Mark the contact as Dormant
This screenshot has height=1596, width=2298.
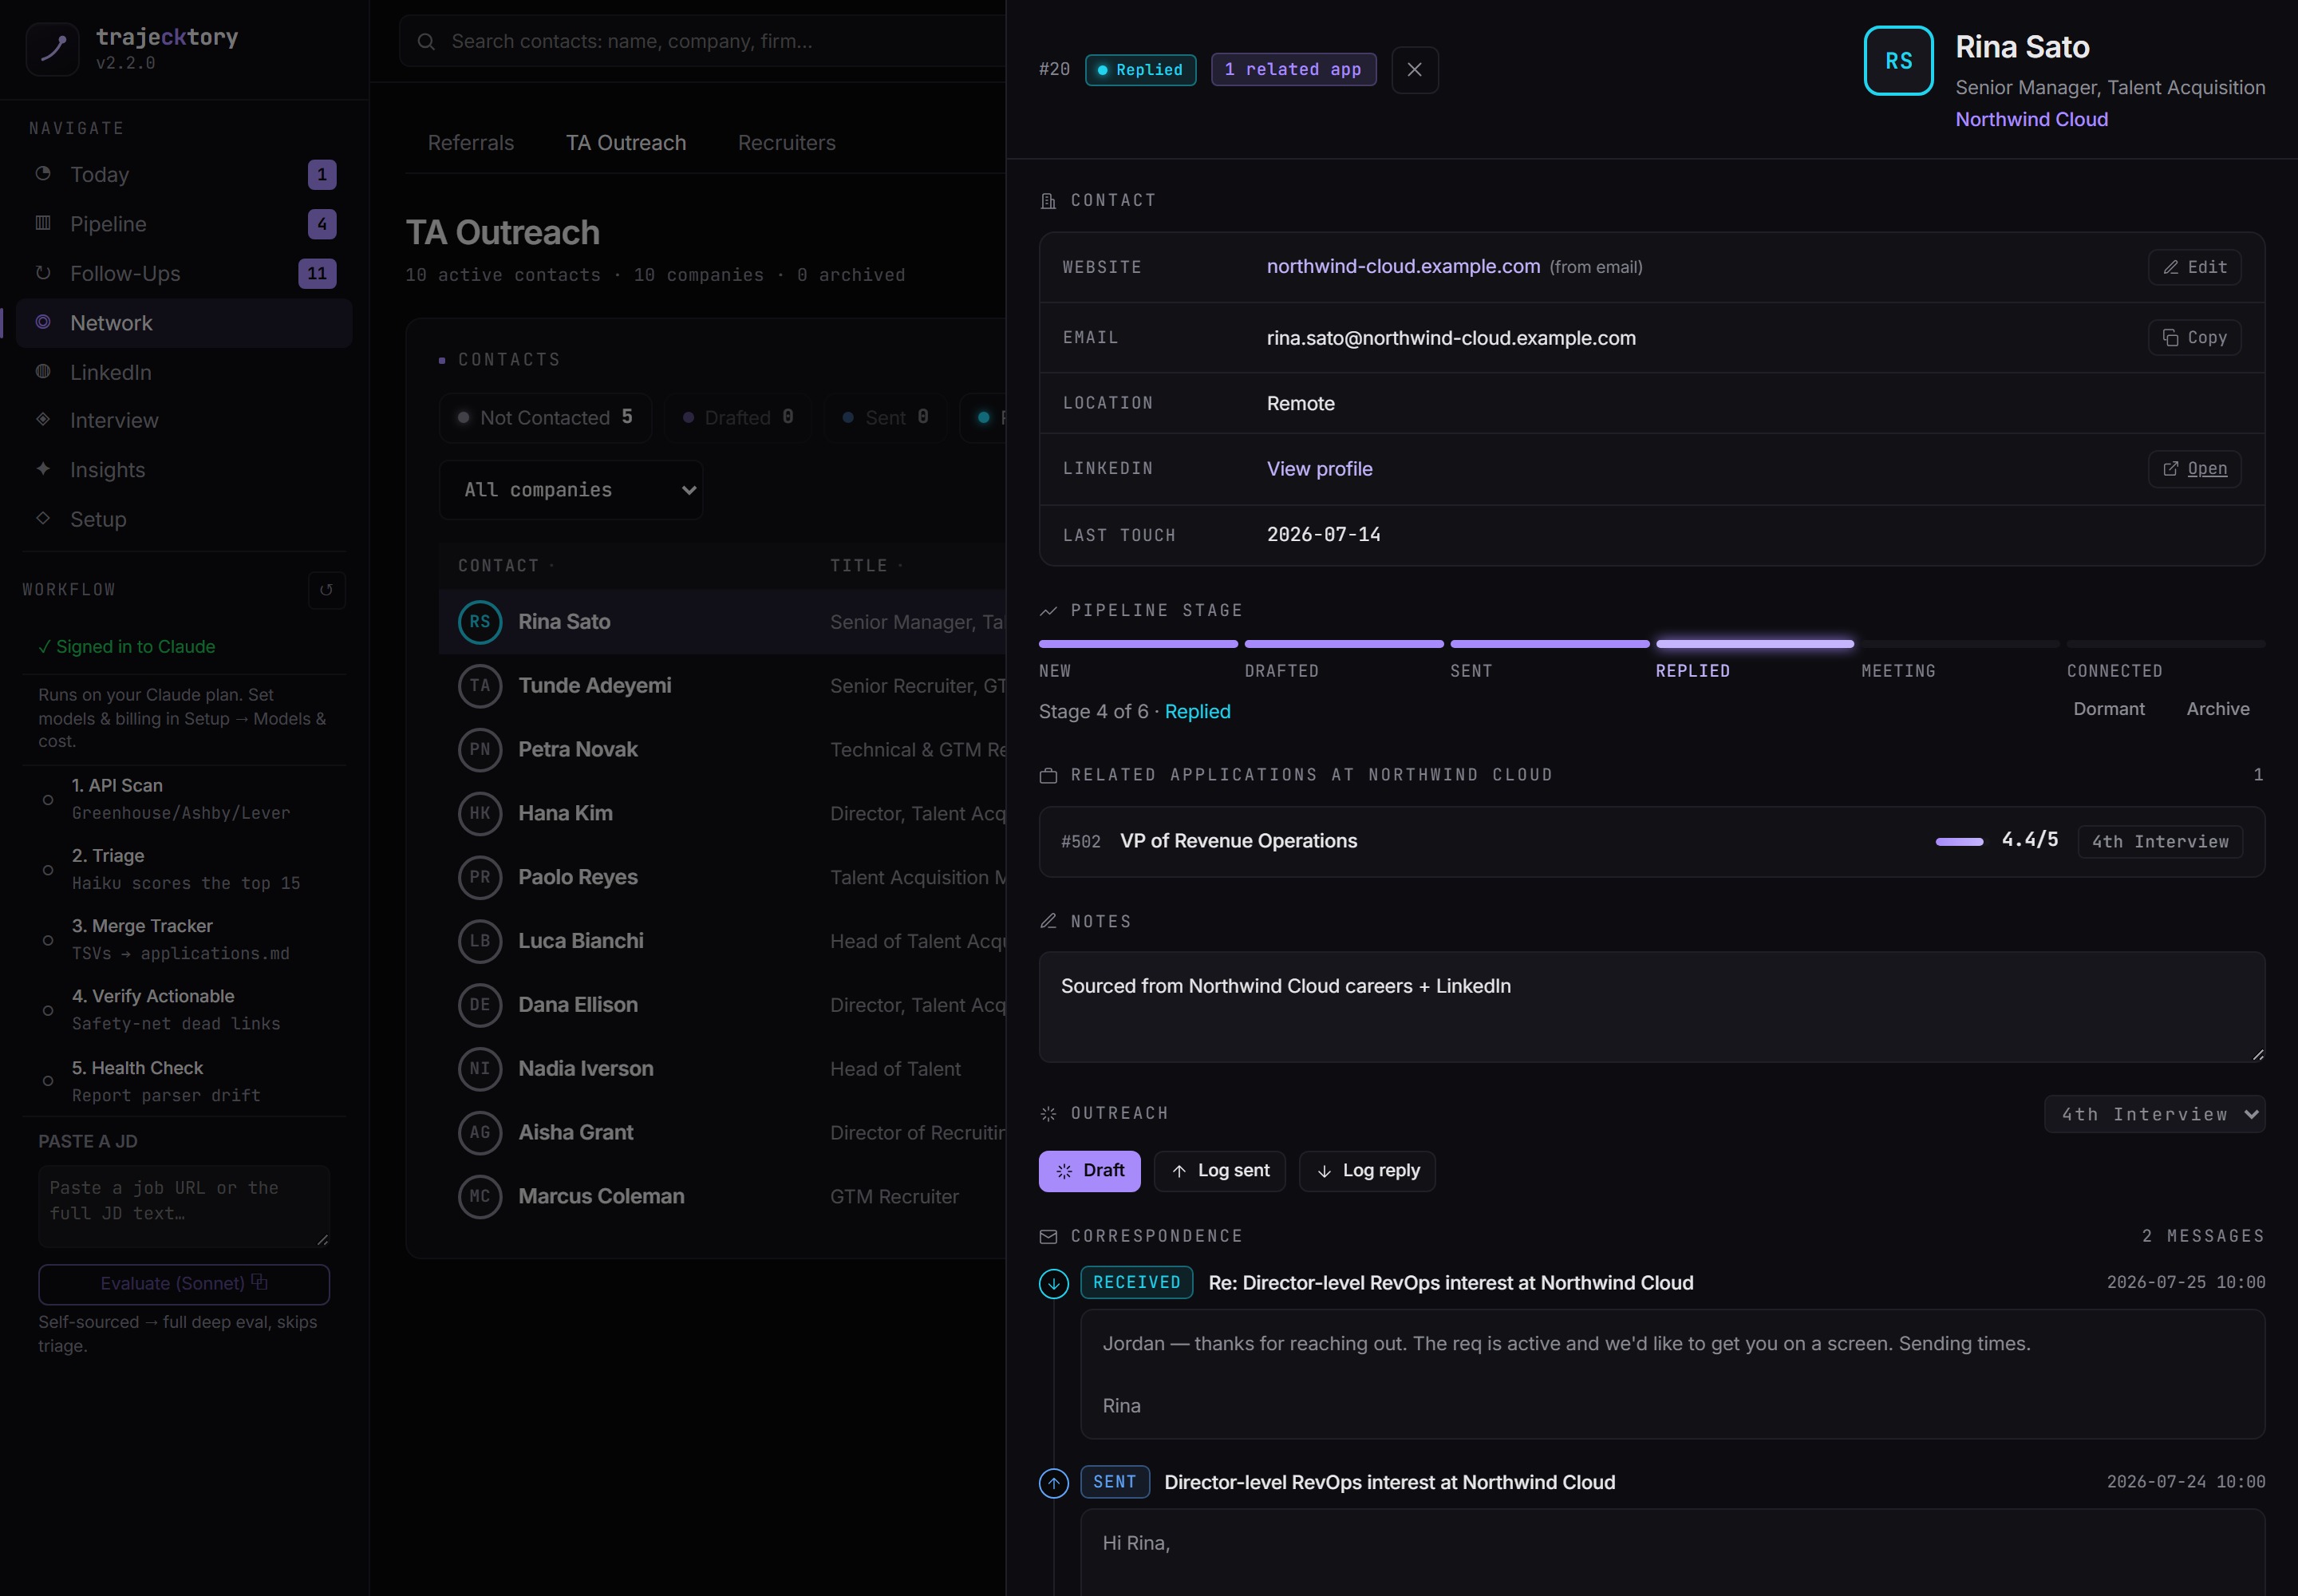point(2108,709)
